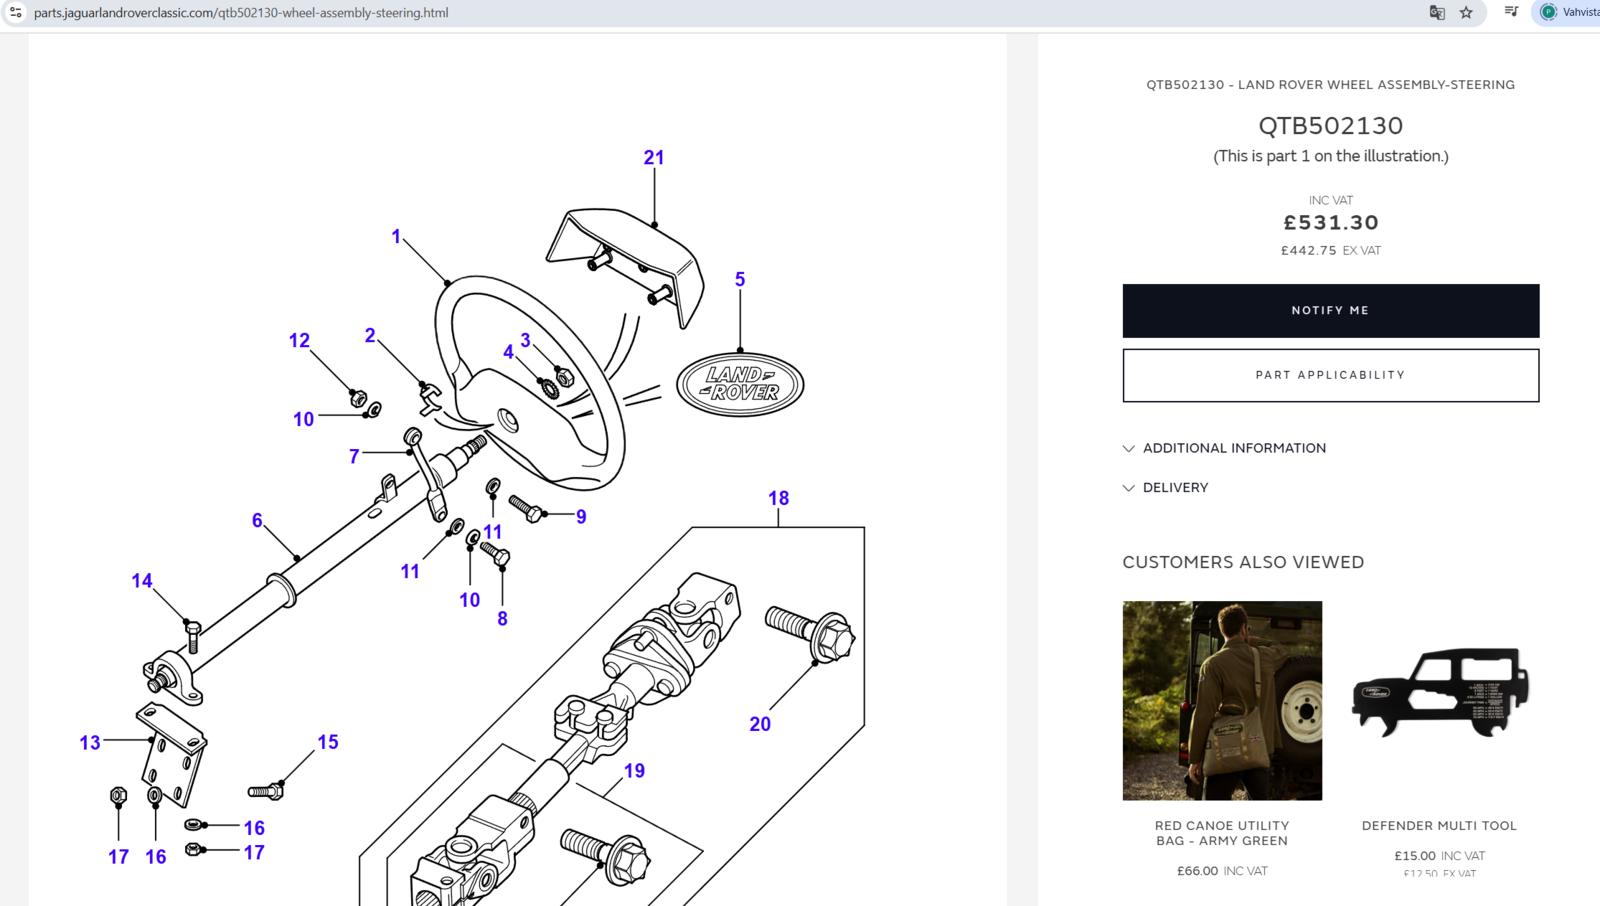The image size is (1600, 906).
Task: Click the Google Translate icon in address bar
Action: [1437, 13]
